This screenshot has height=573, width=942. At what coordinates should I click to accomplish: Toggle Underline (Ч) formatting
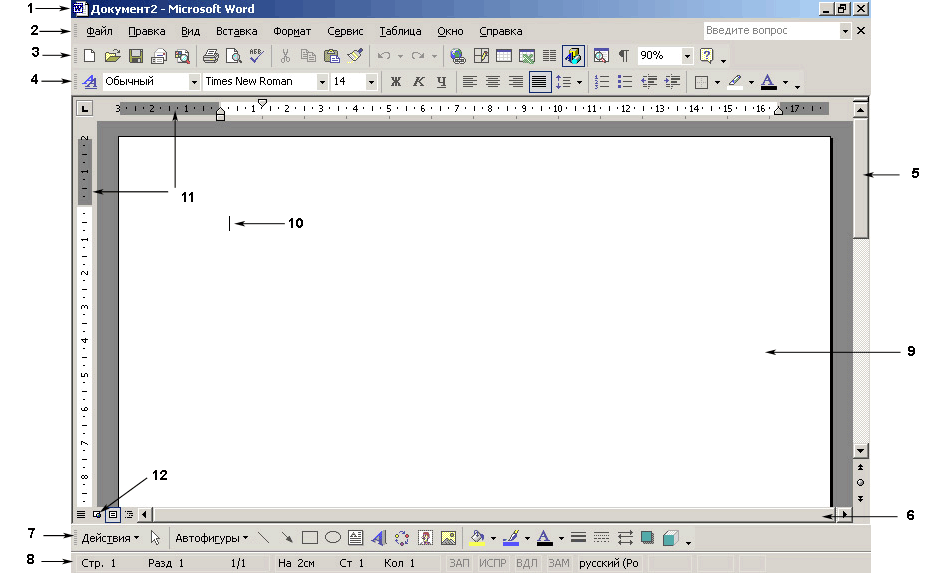(x=442, y=82)
